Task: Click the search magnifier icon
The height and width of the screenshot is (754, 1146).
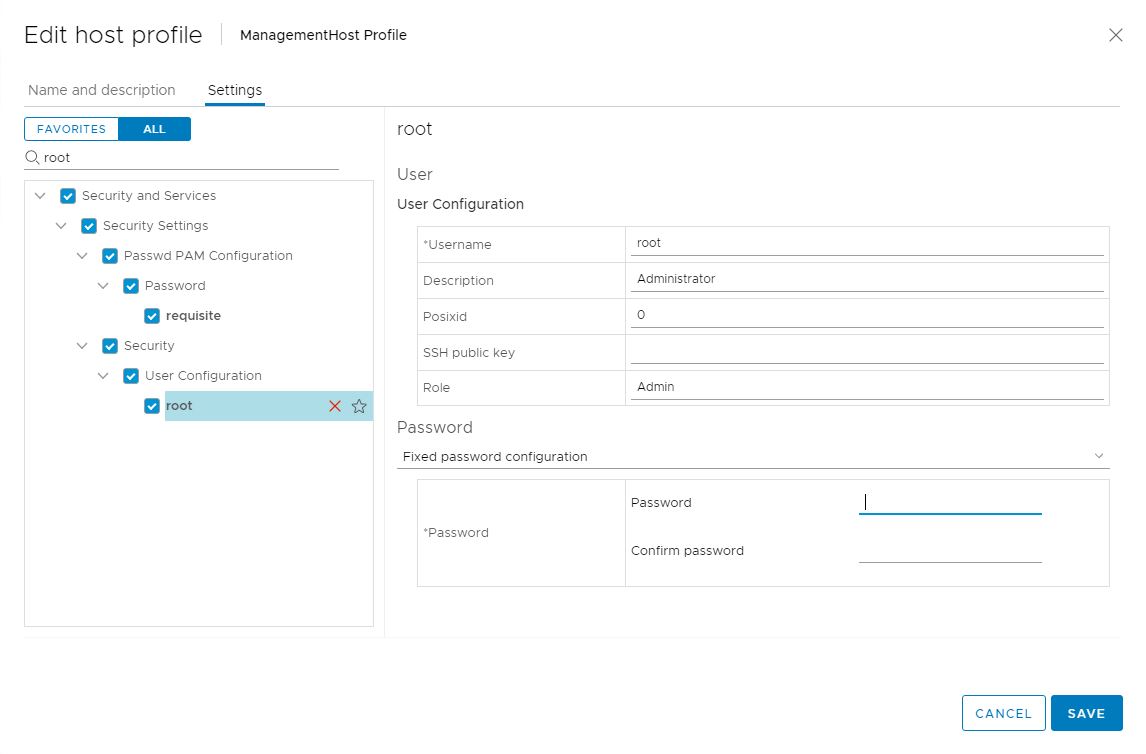Action: (31, 157)
